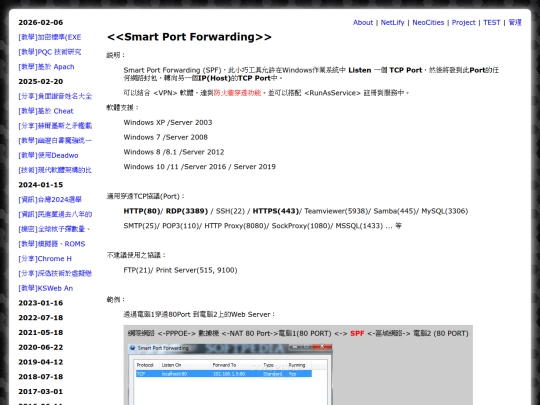540x405 pixels.
Task: Expand the 2020-06-22 date group
Action: 41,347
